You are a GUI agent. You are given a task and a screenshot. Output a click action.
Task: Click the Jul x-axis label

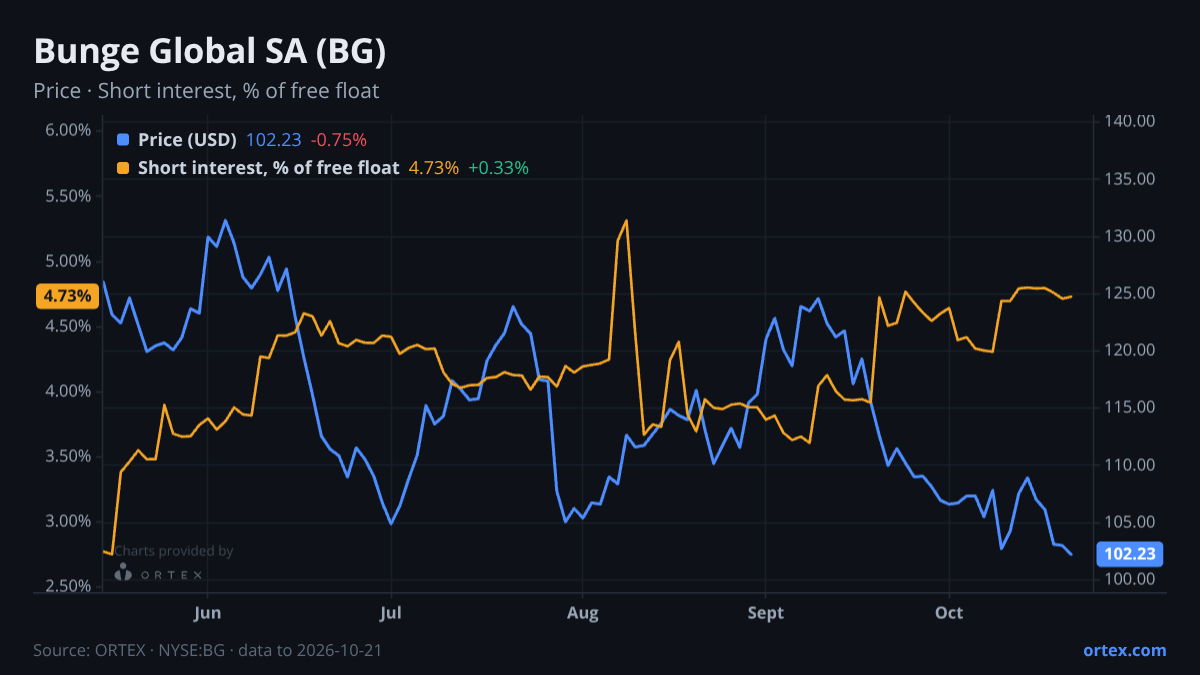click(391, 612)
